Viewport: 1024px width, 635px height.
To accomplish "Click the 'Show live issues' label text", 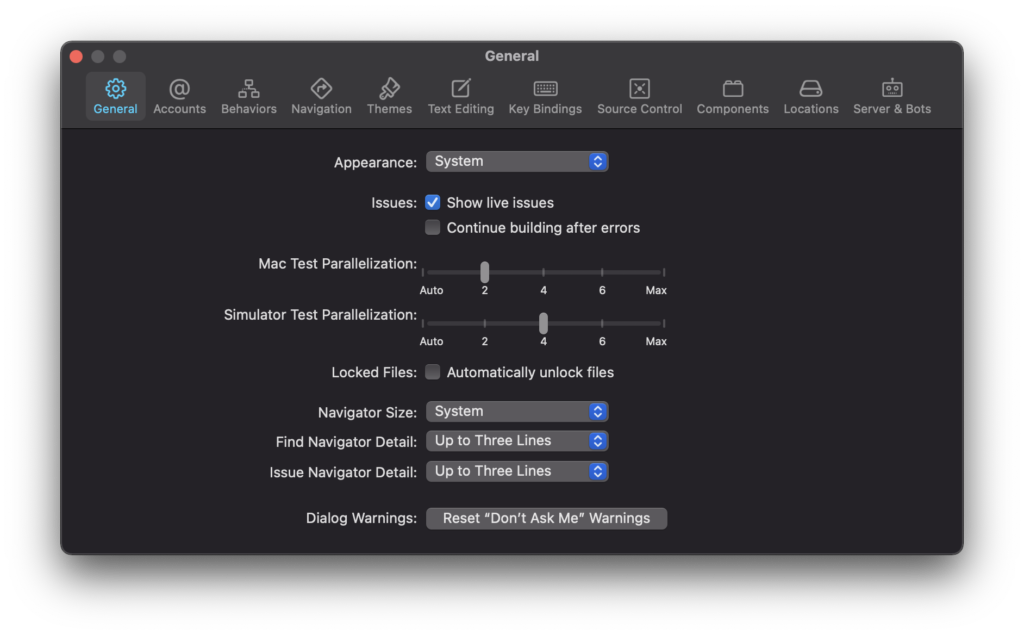I will click(x=500, y=203).
